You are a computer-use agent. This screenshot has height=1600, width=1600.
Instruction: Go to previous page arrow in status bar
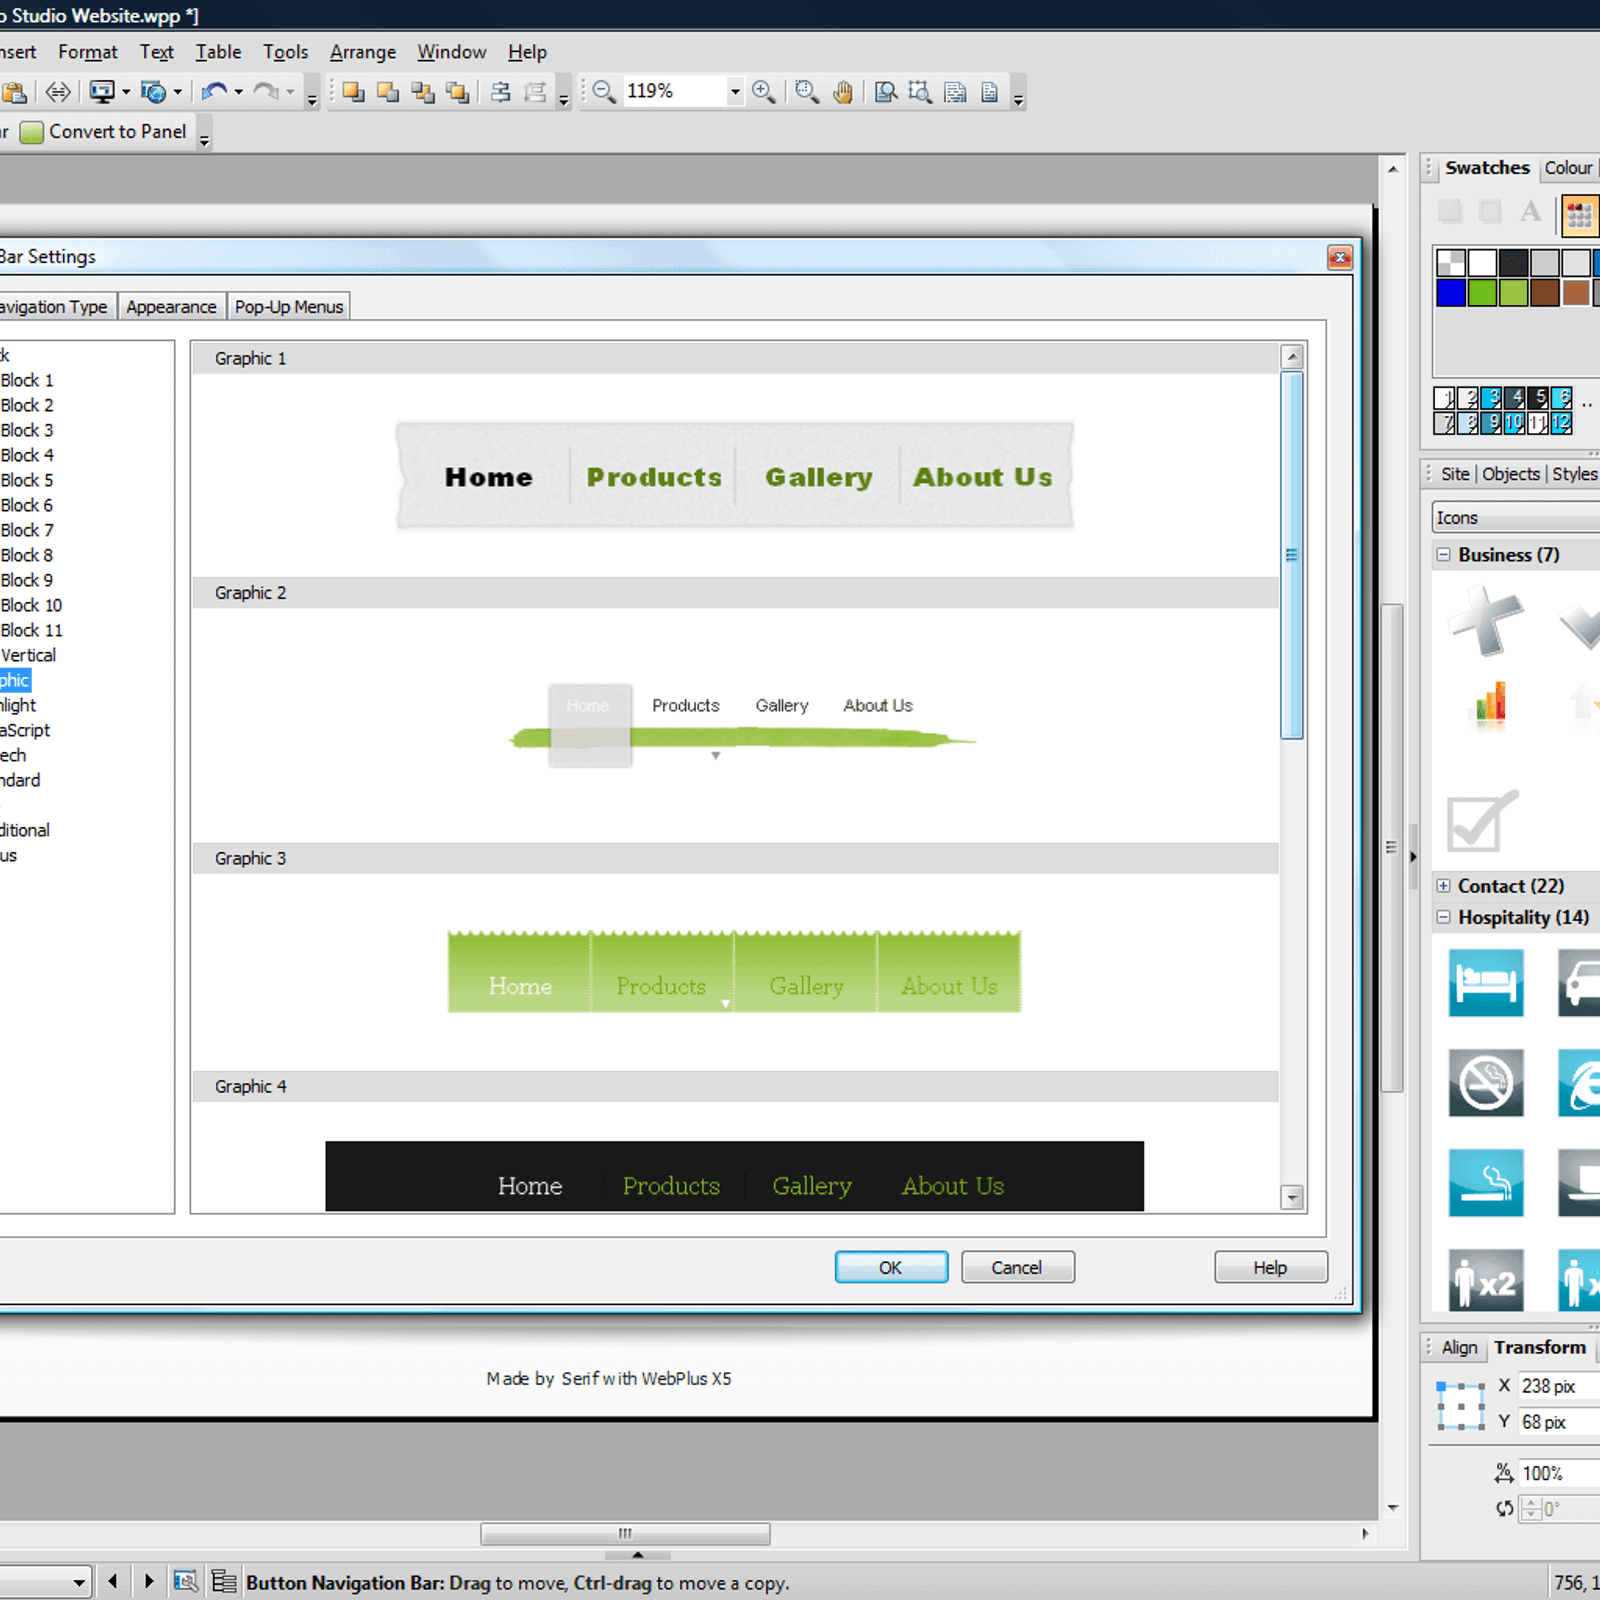[x=113, y=1581]
